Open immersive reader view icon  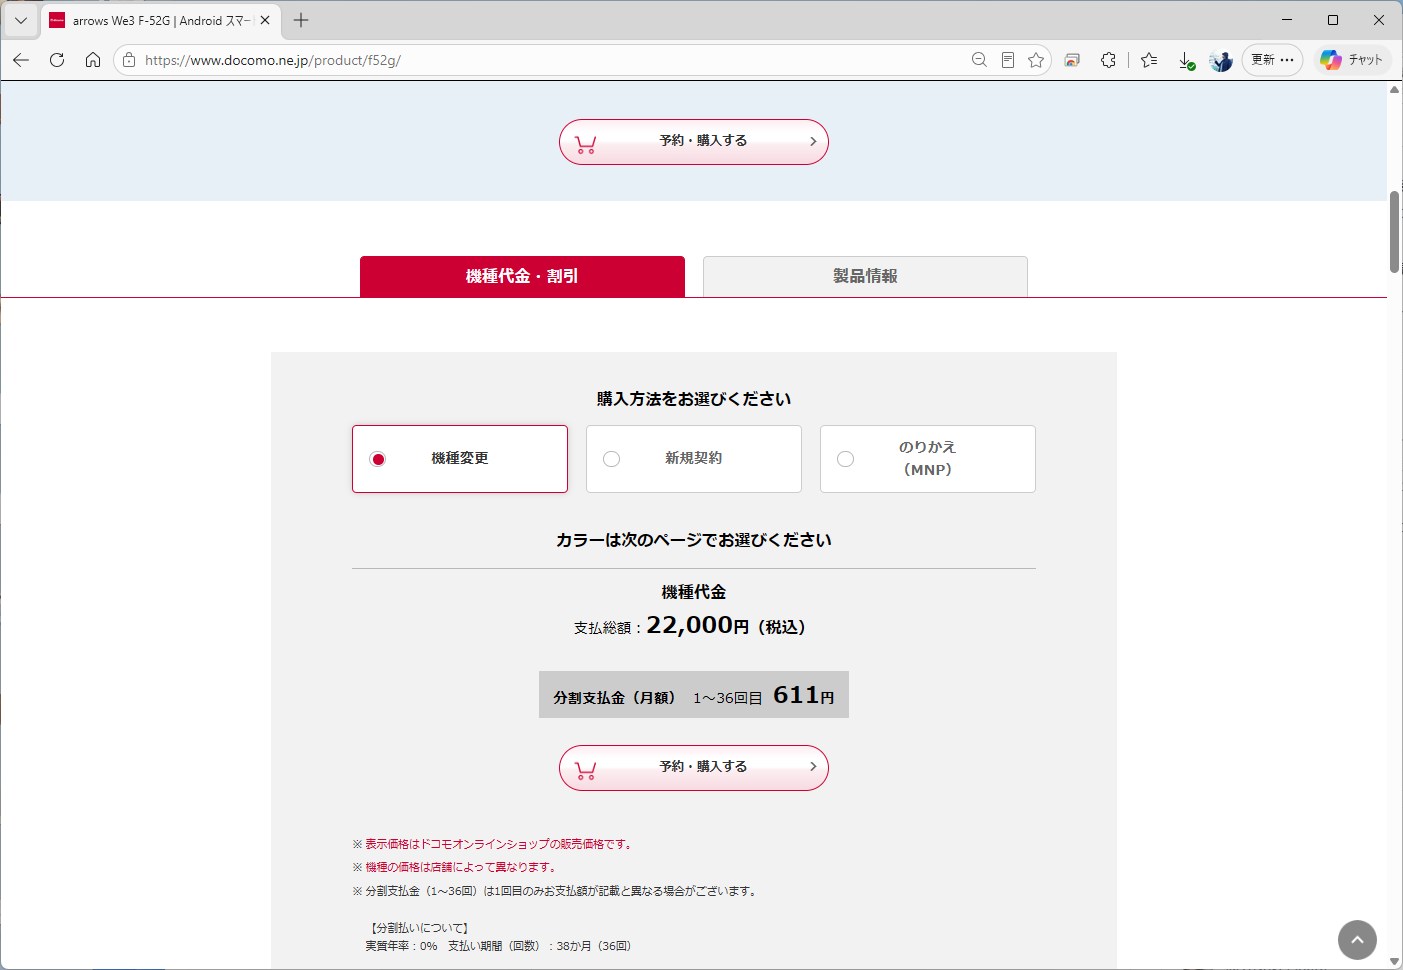[1008, 60]
